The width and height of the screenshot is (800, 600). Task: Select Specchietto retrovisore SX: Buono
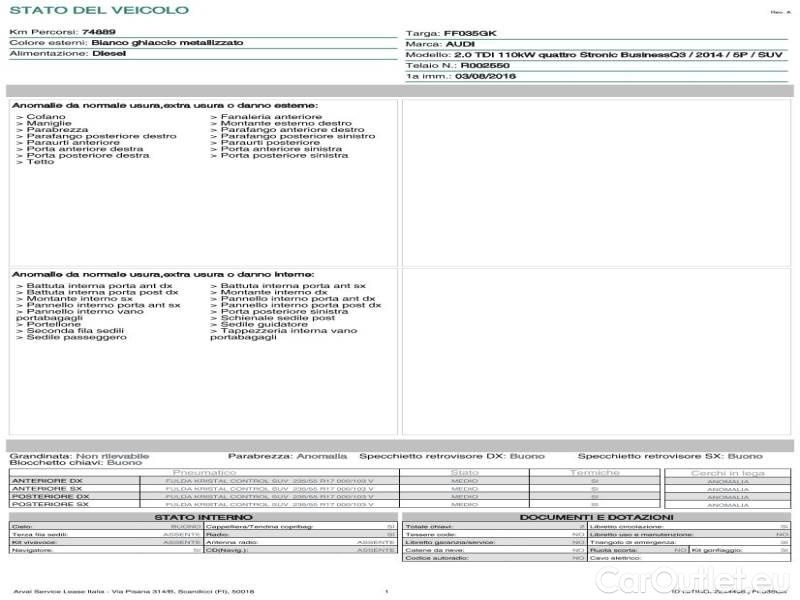pos(670,456)
